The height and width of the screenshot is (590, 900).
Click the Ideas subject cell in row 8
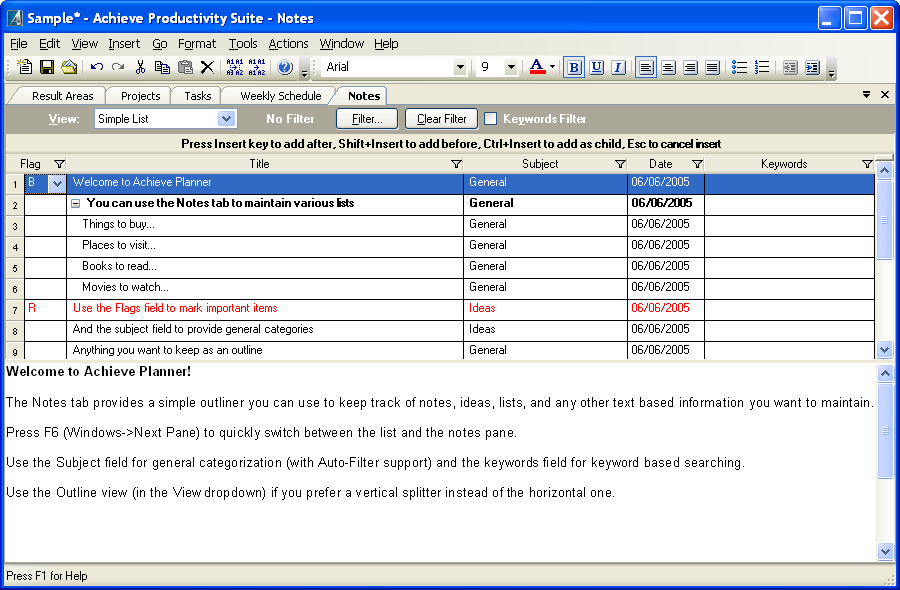545,329
